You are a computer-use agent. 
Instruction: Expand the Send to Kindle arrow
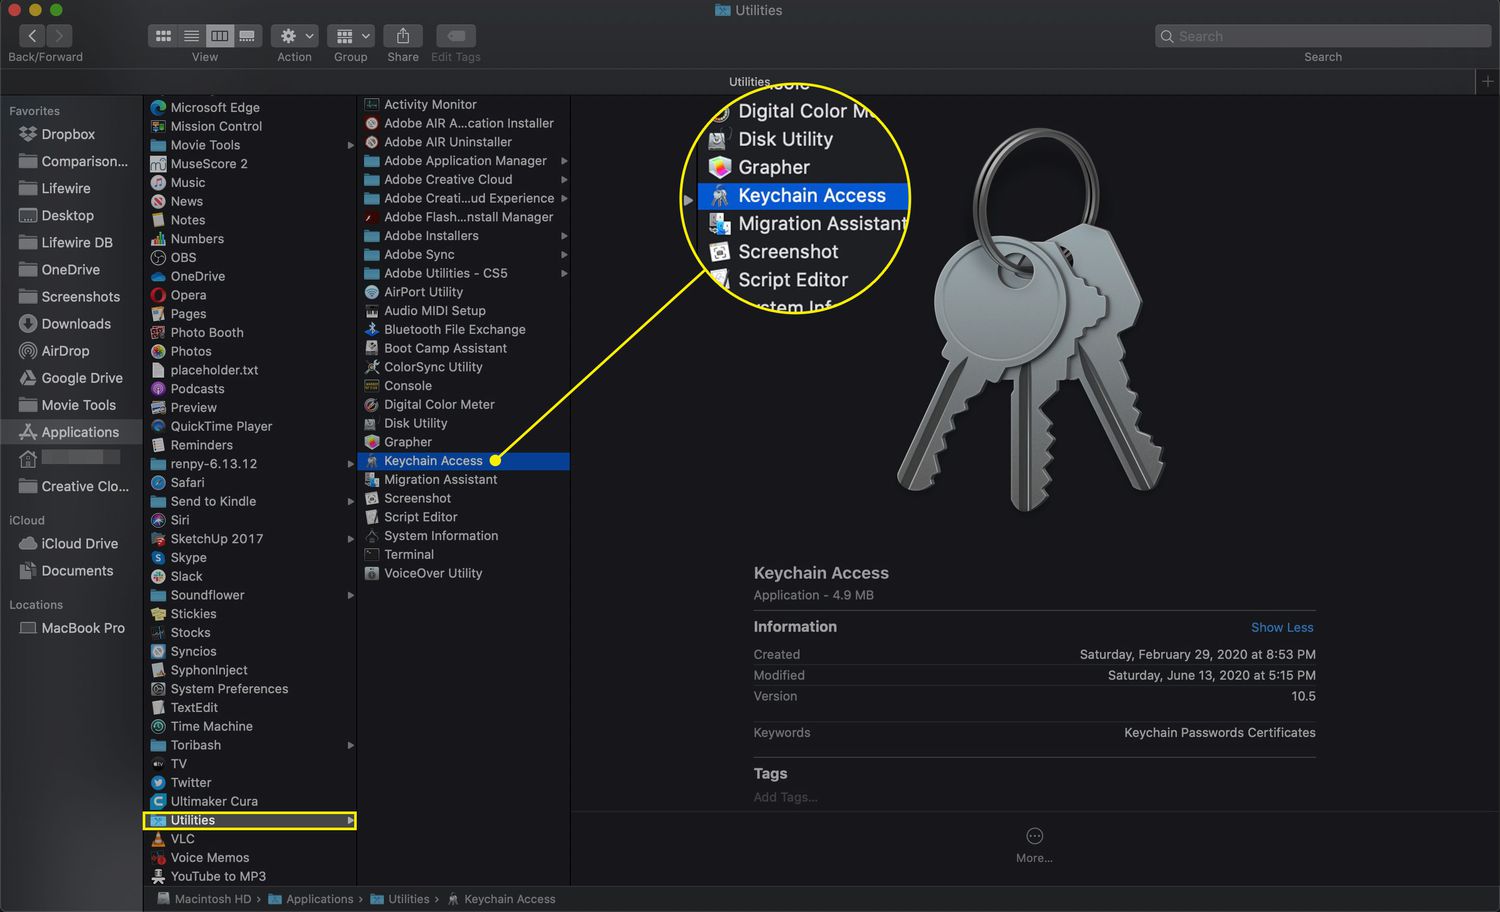point(350,502)
